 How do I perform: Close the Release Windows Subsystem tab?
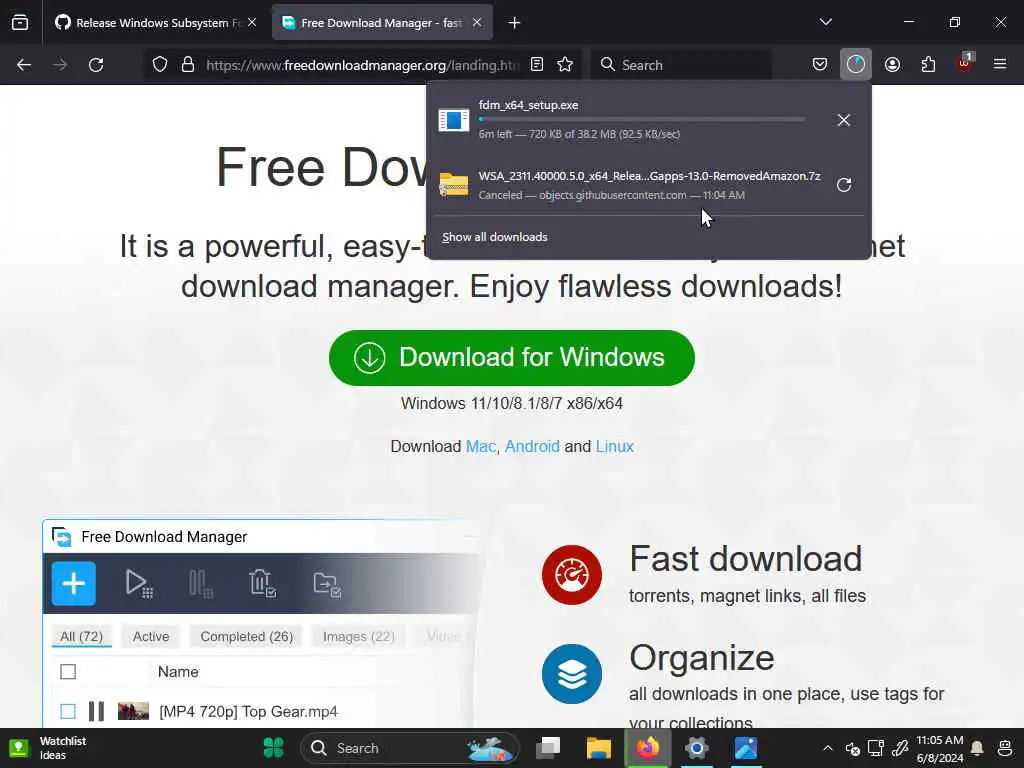(x=252, y=23)
